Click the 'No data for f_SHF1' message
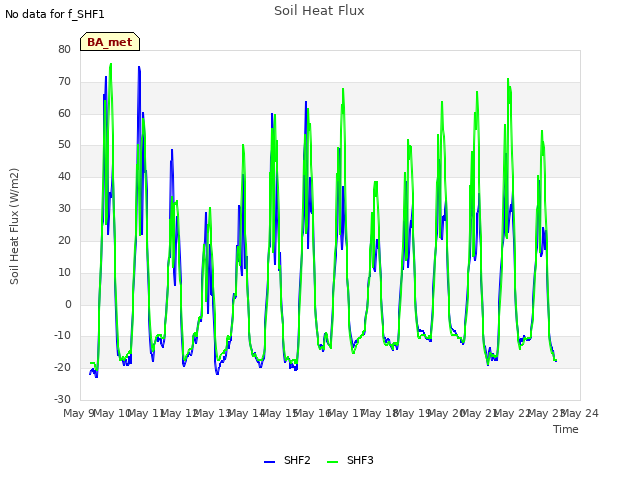 click(x=55, y=14)
